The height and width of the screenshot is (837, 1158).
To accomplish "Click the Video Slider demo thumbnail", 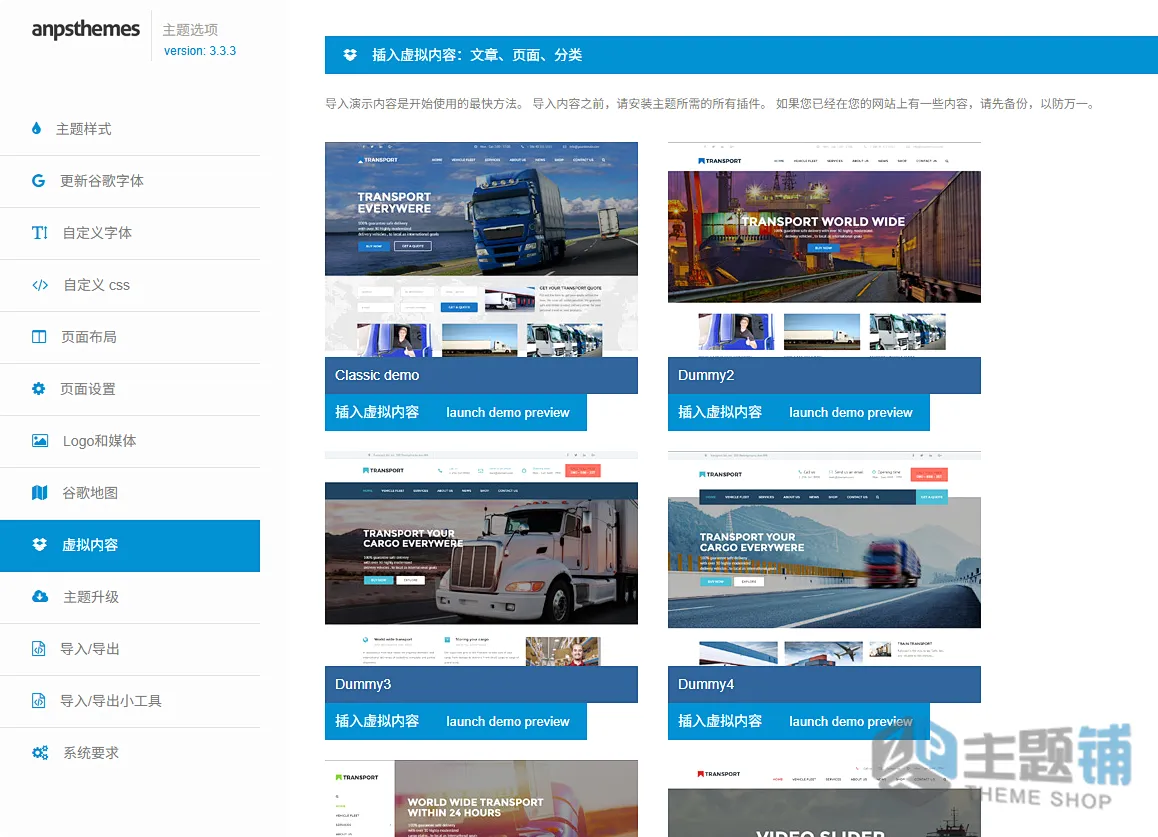I will (824, 799).
